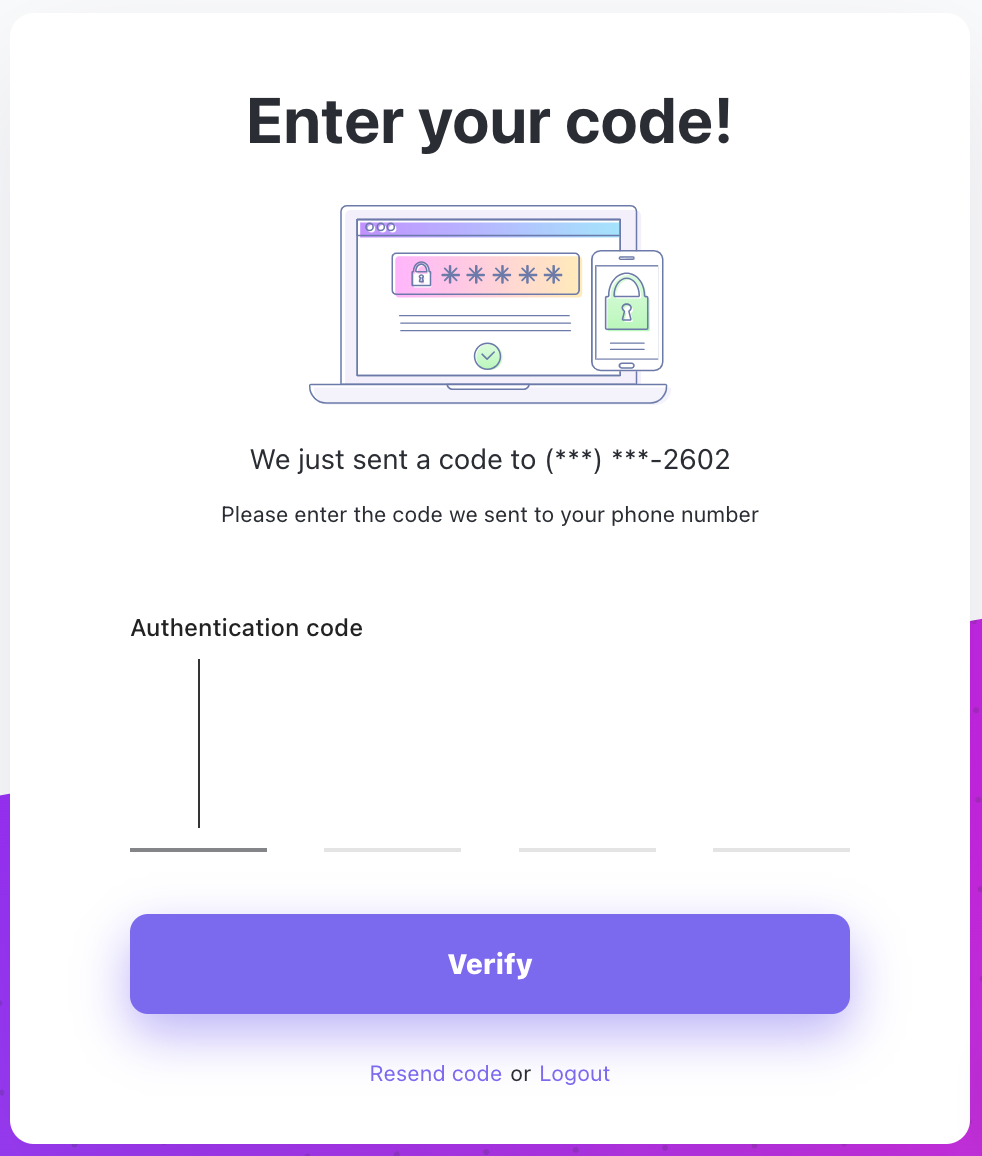Click the green padlock on the phone illustration
Screen dimensions: 982x1156
(627, 304)
